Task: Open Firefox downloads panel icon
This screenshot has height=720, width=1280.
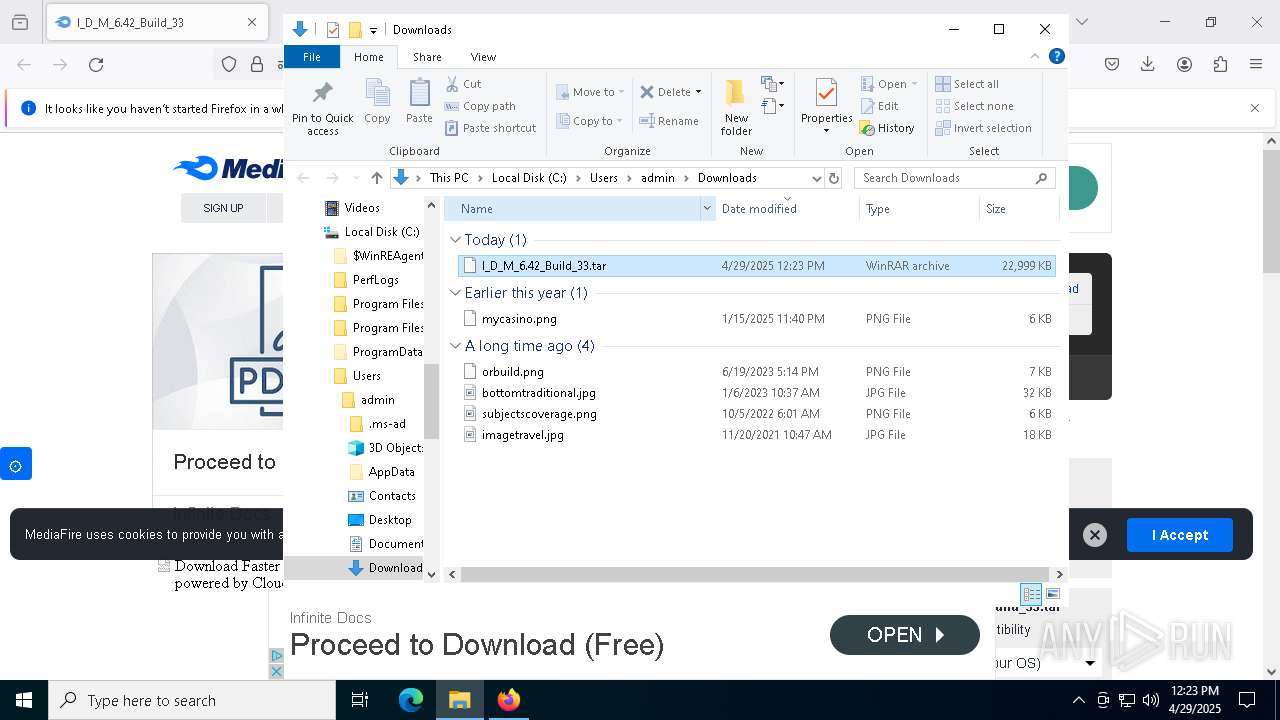Action: point(1148,65)
